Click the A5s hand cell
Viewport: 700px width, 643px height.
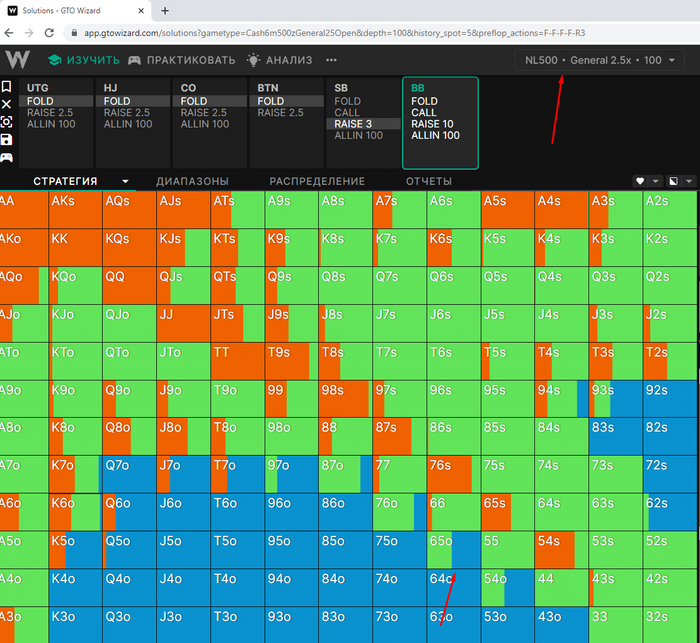(x=508, y=210)
